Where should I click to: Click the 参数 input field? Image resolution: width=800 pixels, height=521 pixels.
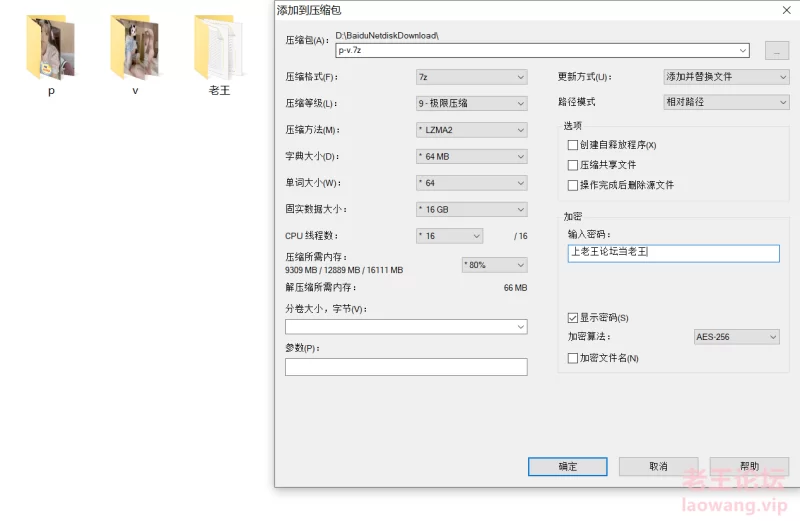tap(406, 367)
